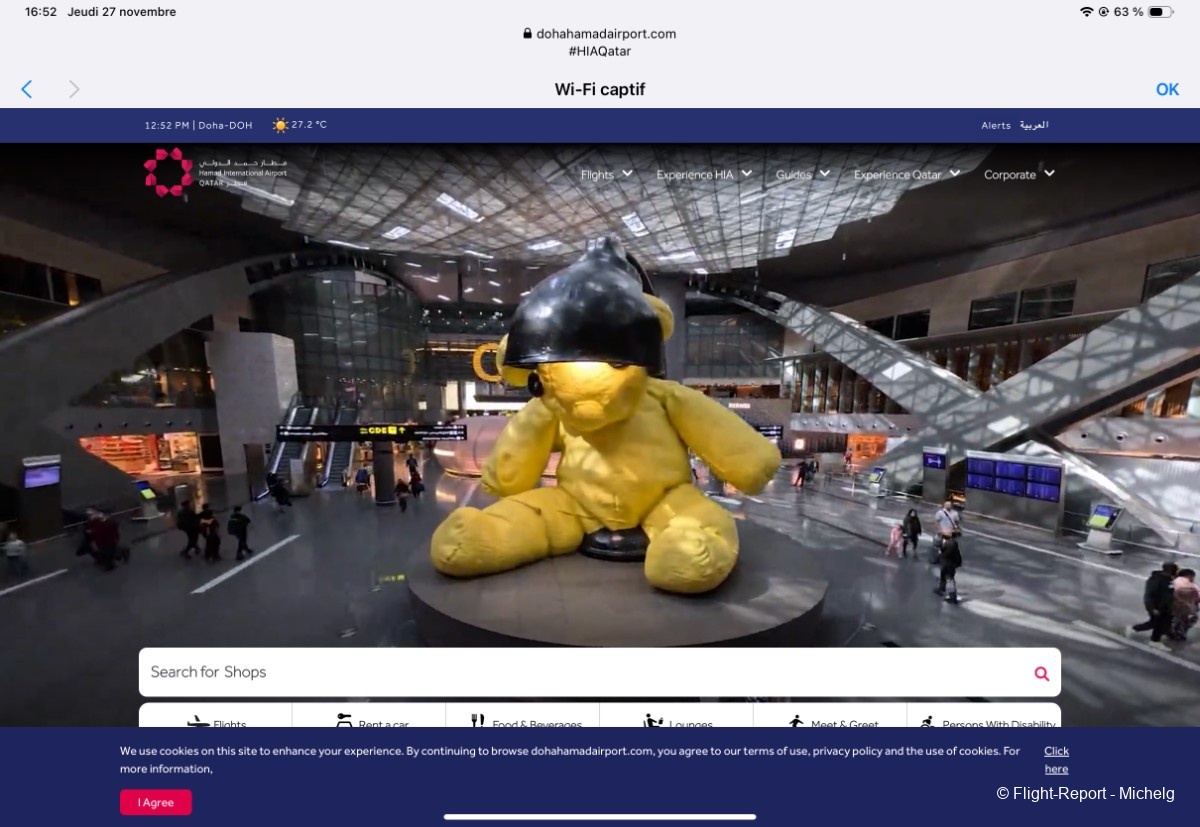Expand the Flights navigation menu
The image size is (1200, 827).
[606, 174]
